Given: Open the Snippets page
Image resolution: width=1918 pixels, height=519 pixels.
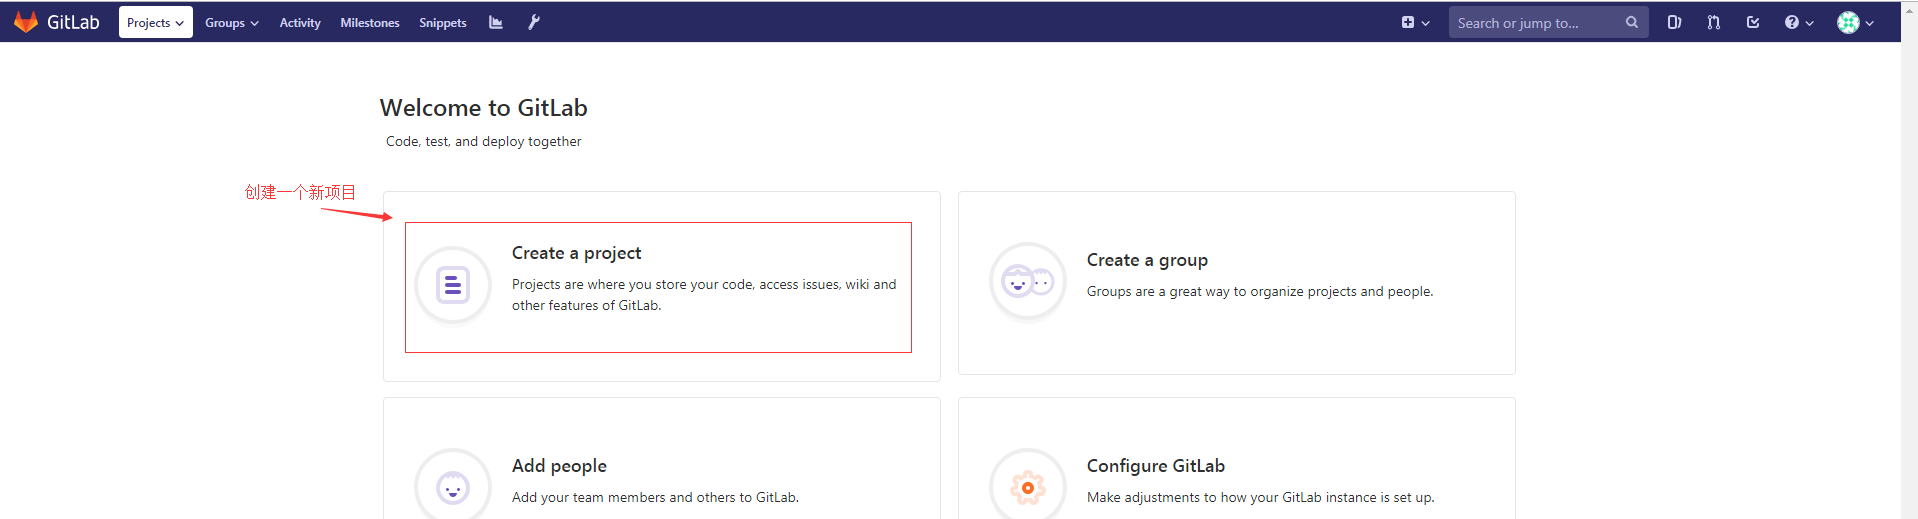Looking at the screenshot, I should tap(443, 22).
